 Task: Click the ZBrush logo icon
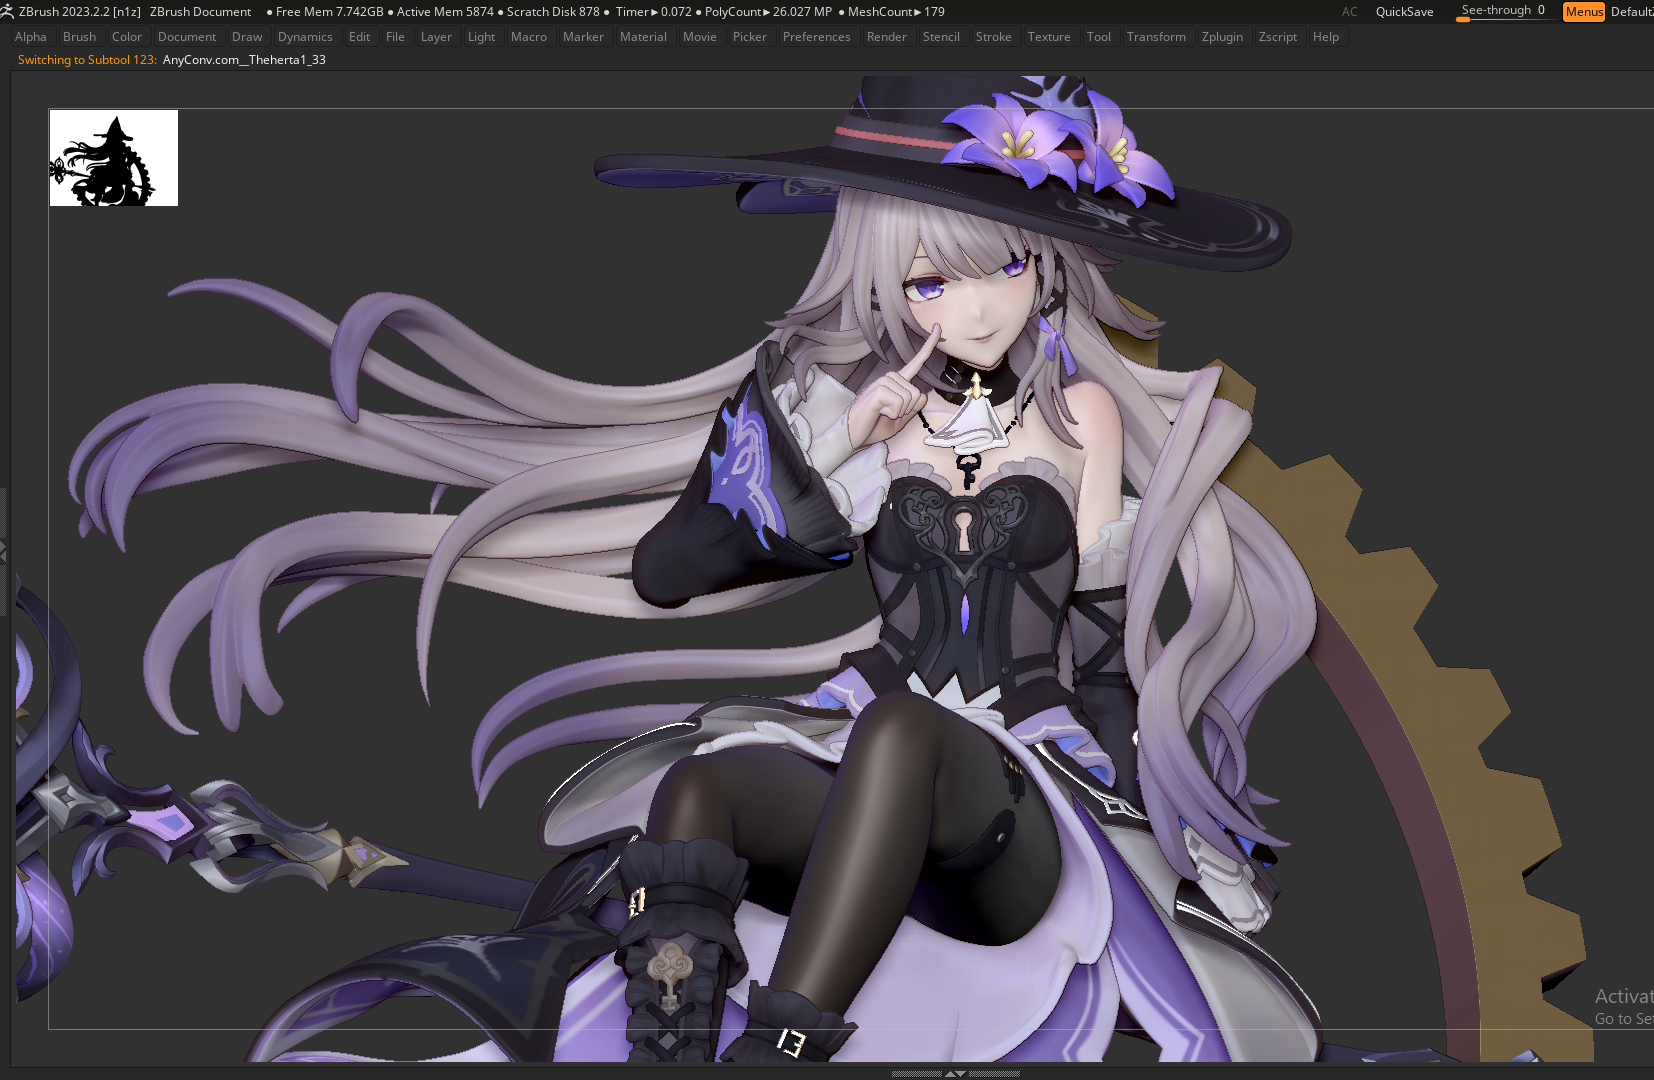click(7, 12)
